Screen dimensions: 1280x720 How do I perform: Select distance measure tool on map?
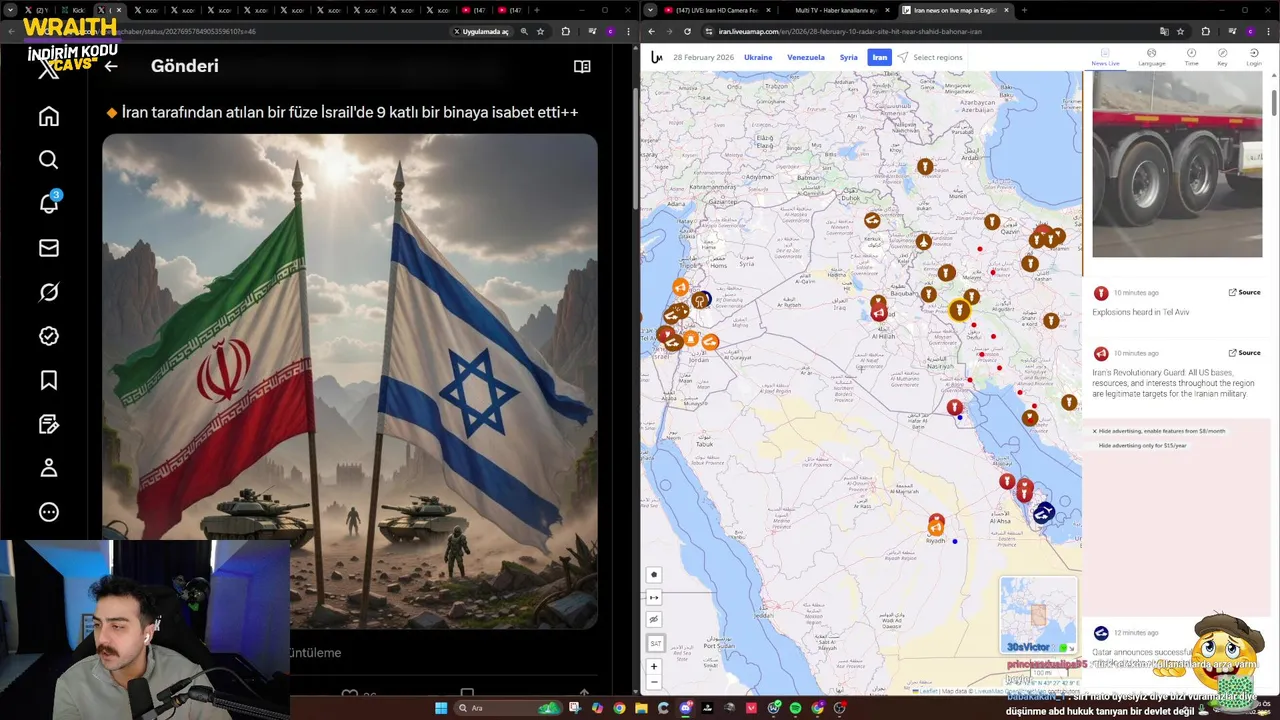[x=654, y=597]
